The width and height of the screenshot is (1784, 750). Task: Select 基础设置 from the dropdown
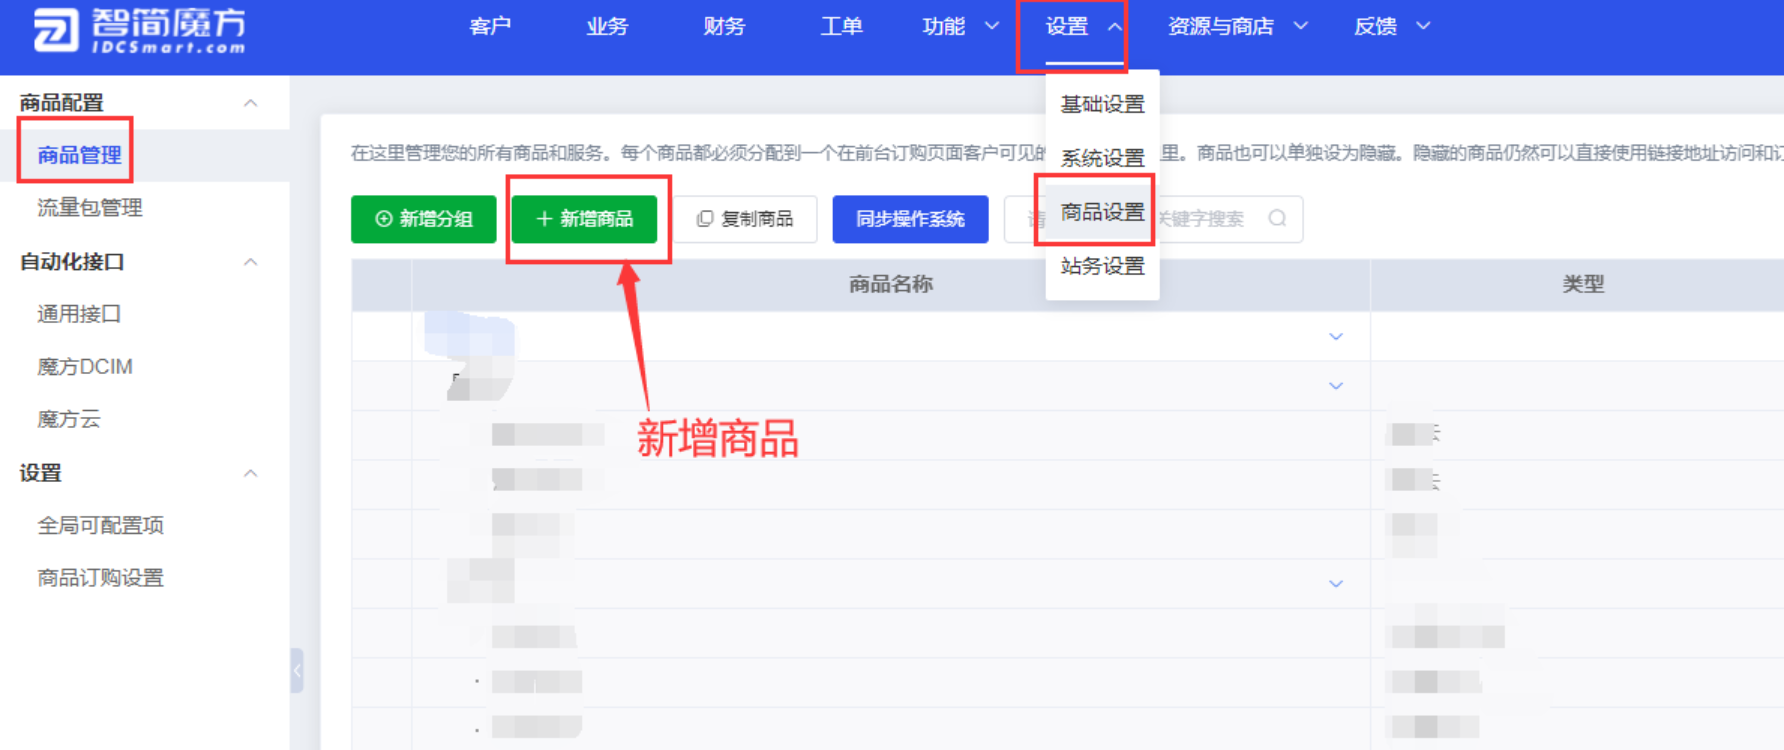[1102, 104]
